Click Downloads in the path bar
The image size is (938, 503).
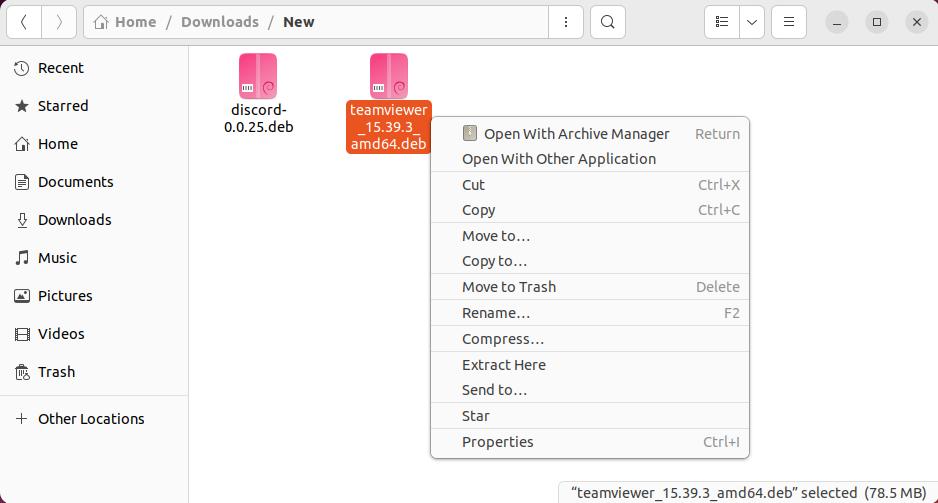pos(220,22)
